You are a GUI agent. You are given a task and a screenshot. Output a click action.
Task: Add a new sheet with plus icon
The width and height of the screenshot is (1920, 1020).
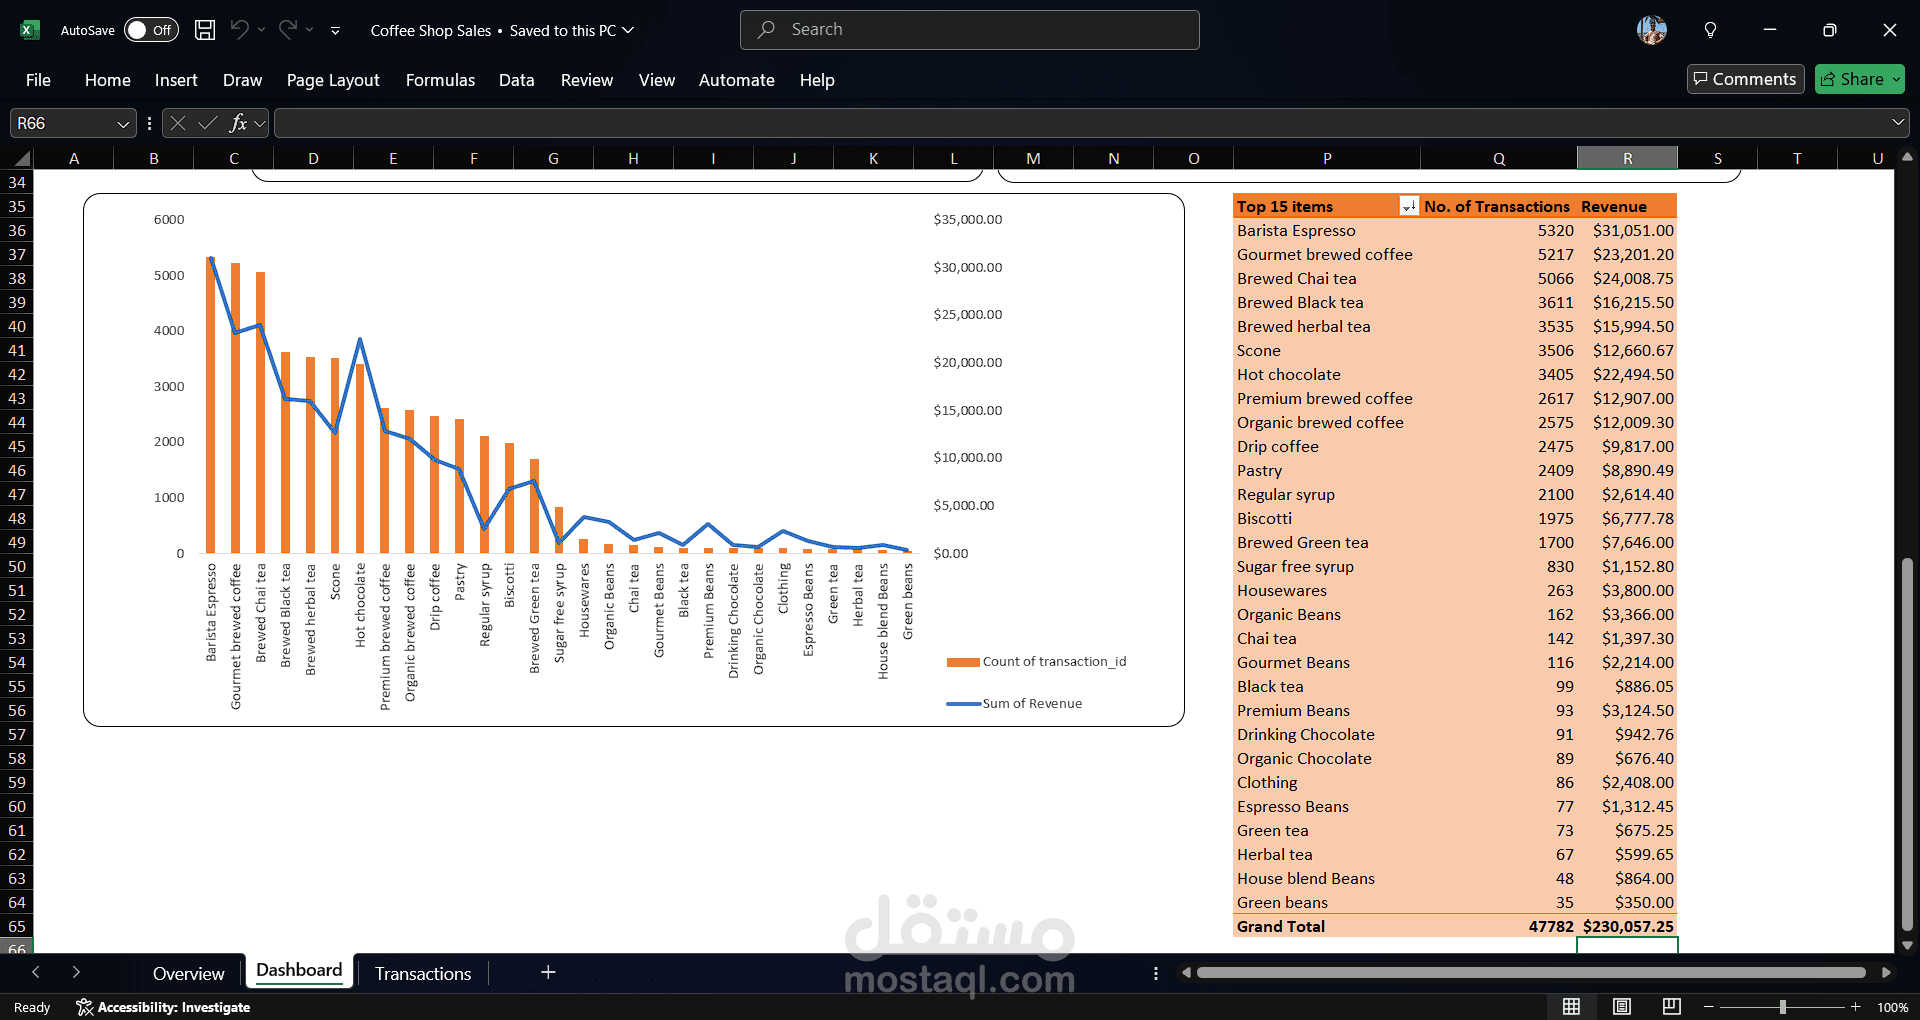coord(548,972)
